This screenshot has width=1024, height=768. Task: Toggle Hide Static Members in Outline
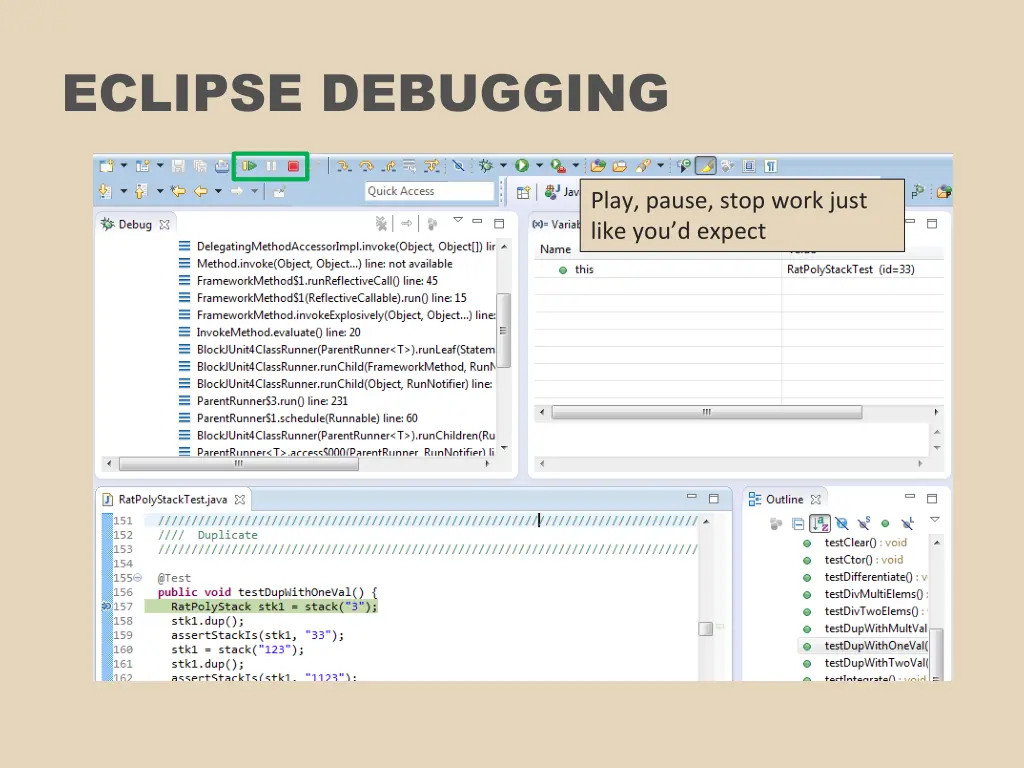[x=864, y=523]
